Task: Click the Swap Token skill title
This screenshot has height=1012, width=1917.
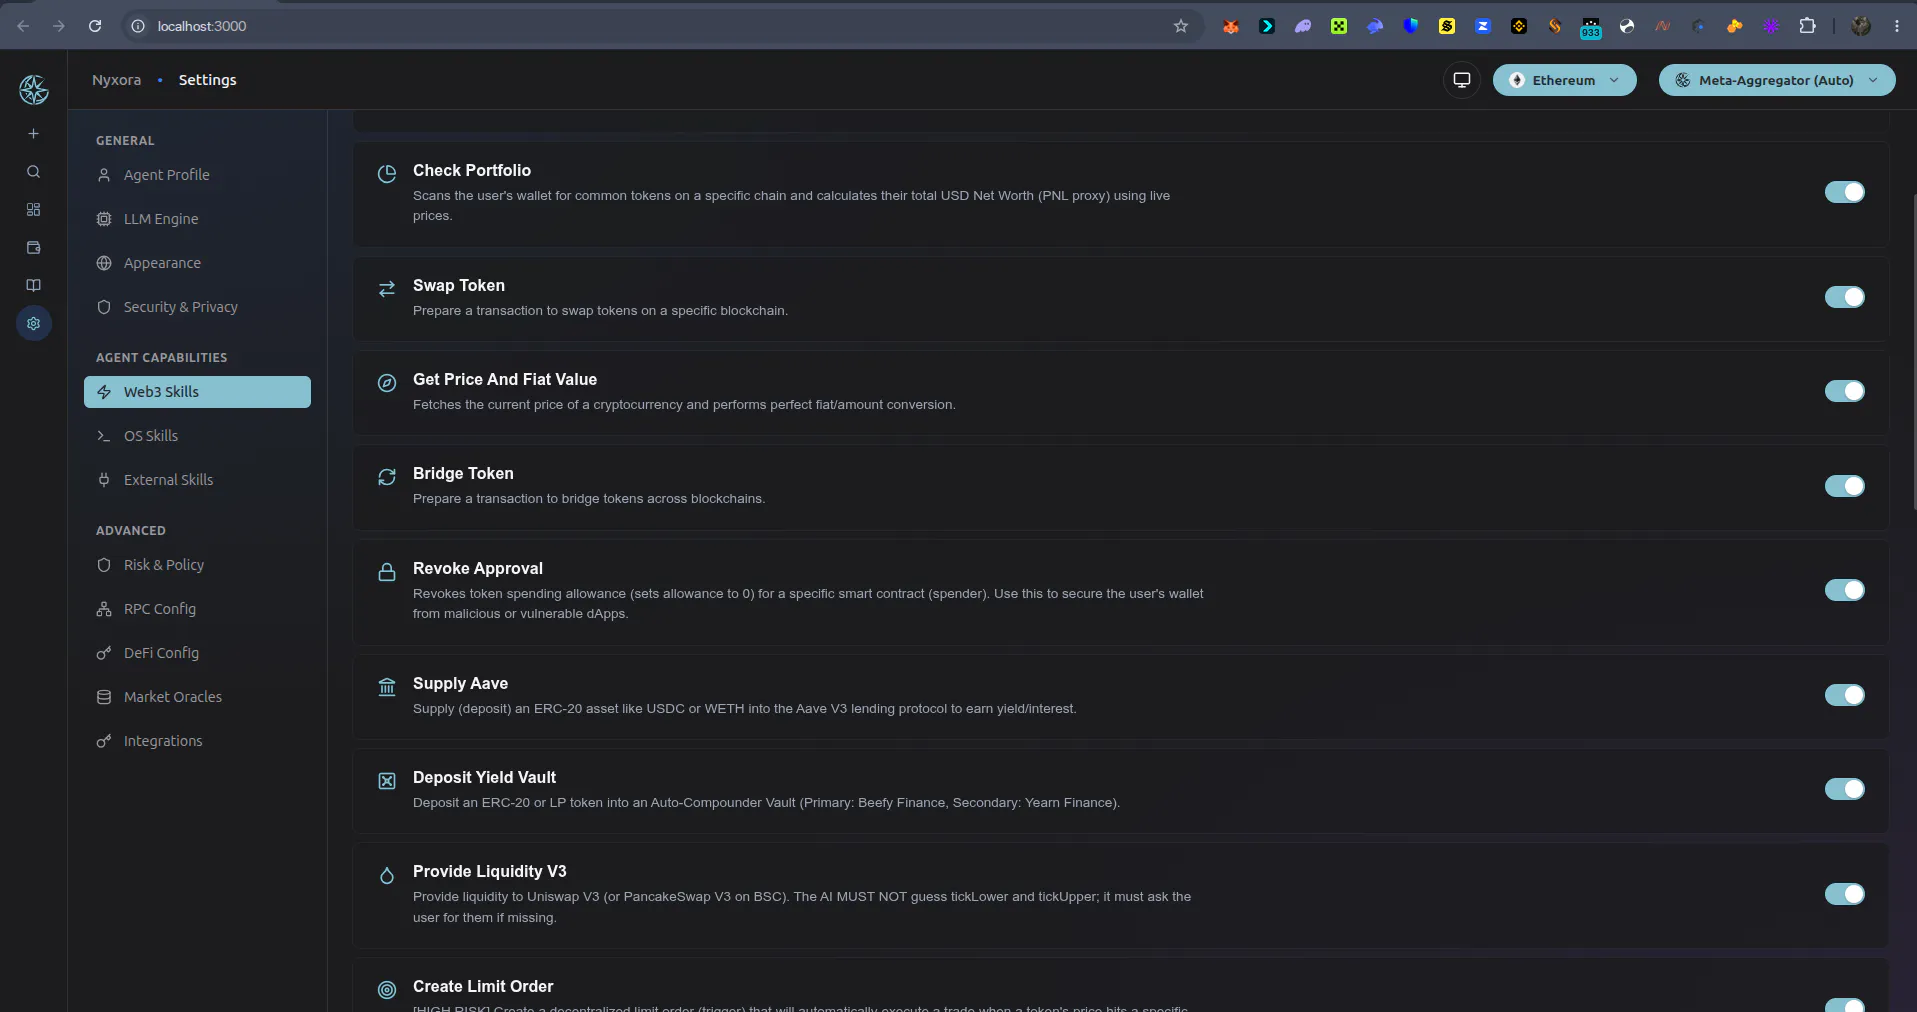Action: [x=458, y=286]
